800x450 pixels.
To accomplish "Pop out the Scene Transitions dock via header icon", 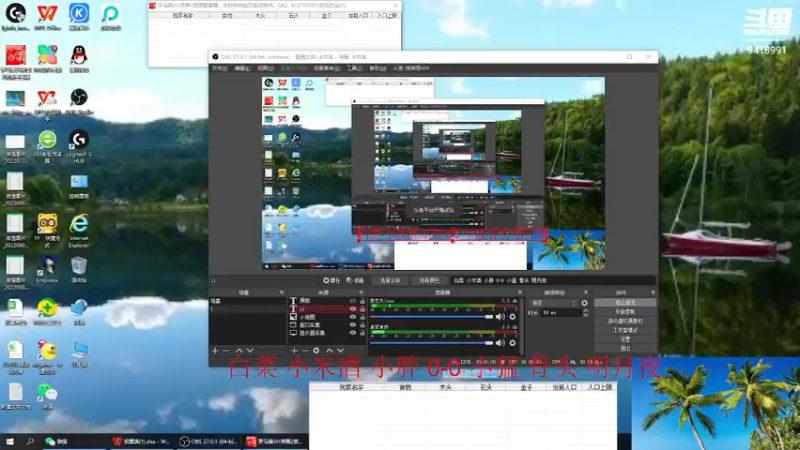I will (x=586, y=293).
